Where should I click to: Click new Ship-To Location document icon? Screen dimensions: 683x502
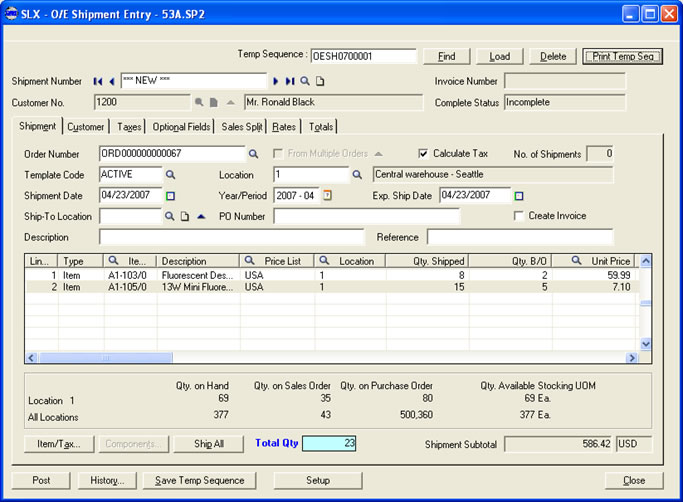click(185, 217)
